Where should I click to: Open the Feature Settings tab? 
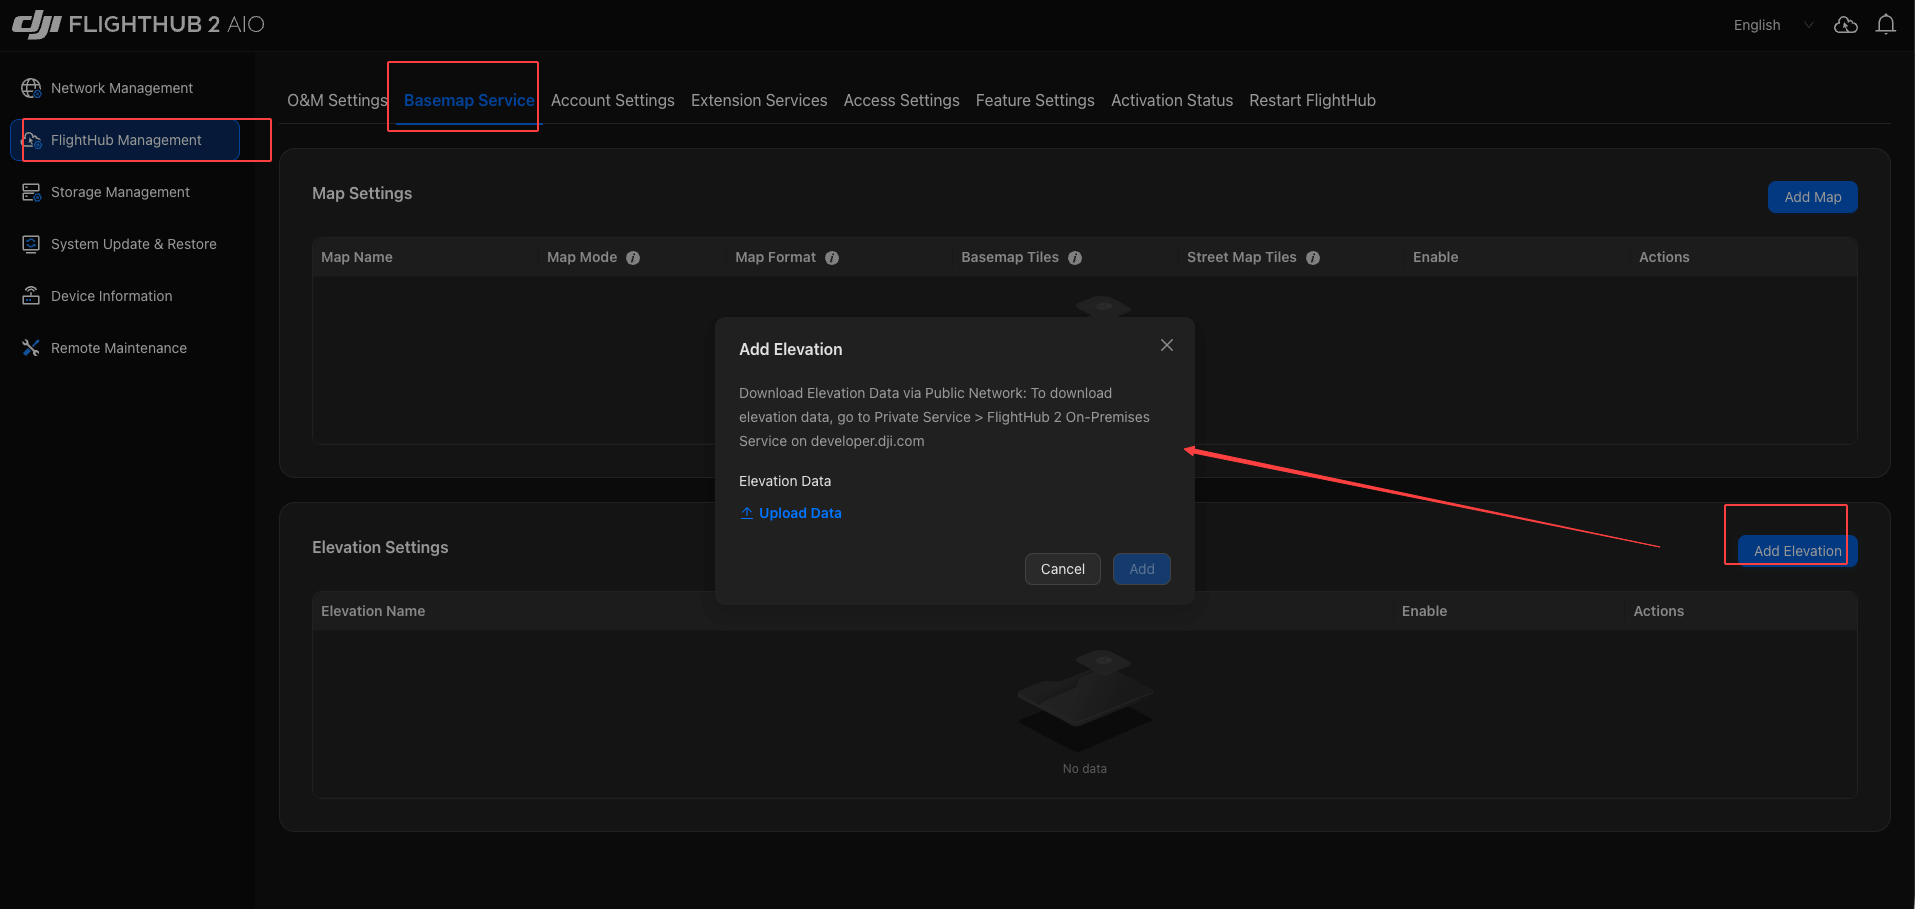tap(1035, 100)
